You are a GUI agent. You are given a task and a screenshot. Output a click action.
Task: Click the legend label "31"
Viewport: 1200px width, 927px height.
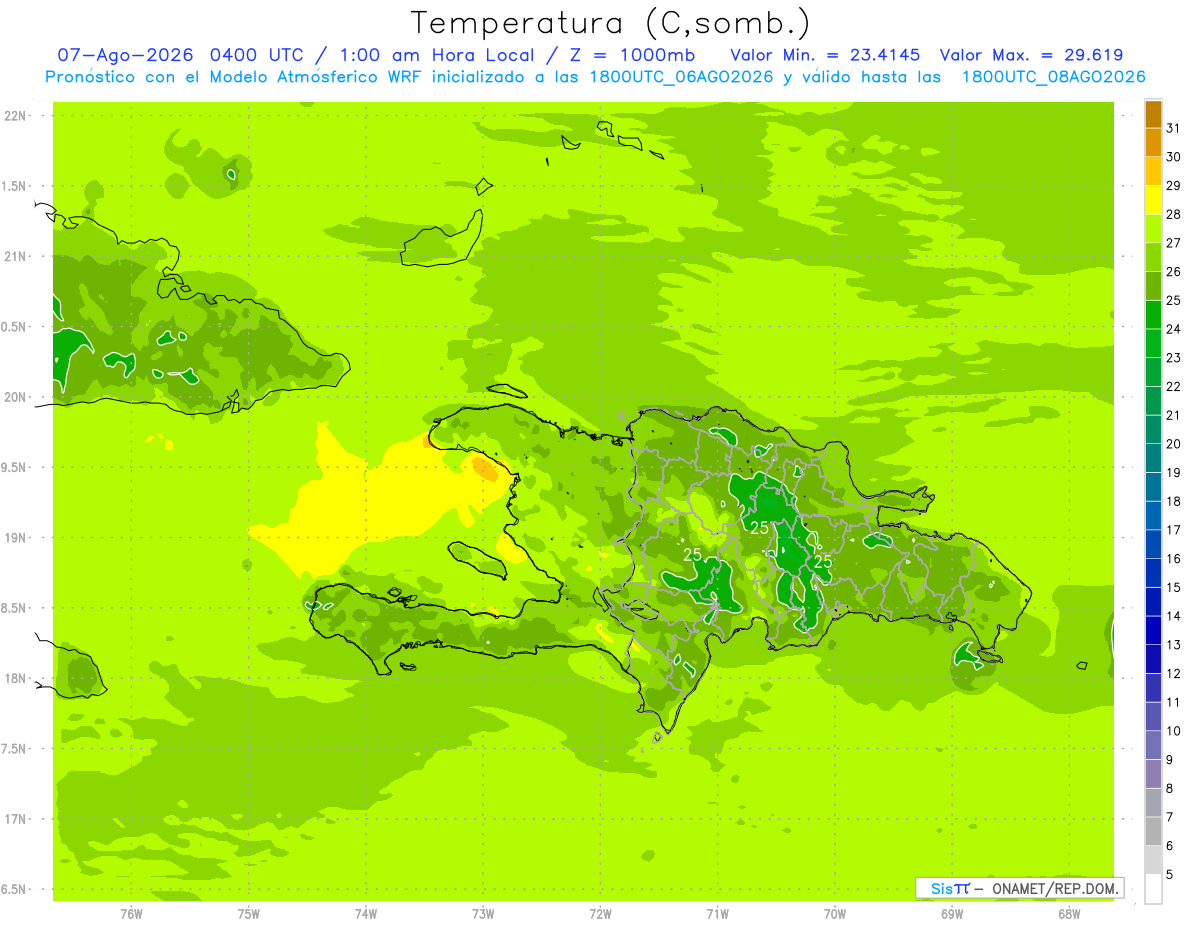coord(1174,128)
